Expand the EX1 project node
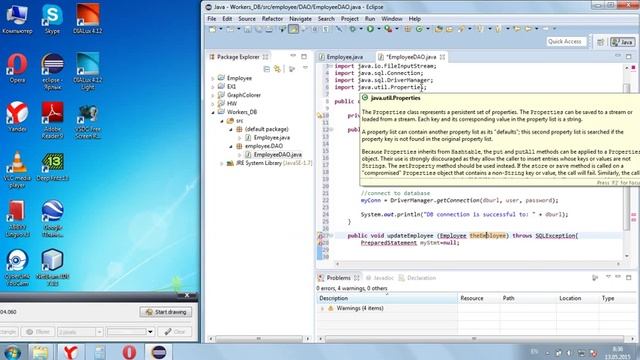The width and height of the screenshot is (640, 360). (x=213, y=87)
